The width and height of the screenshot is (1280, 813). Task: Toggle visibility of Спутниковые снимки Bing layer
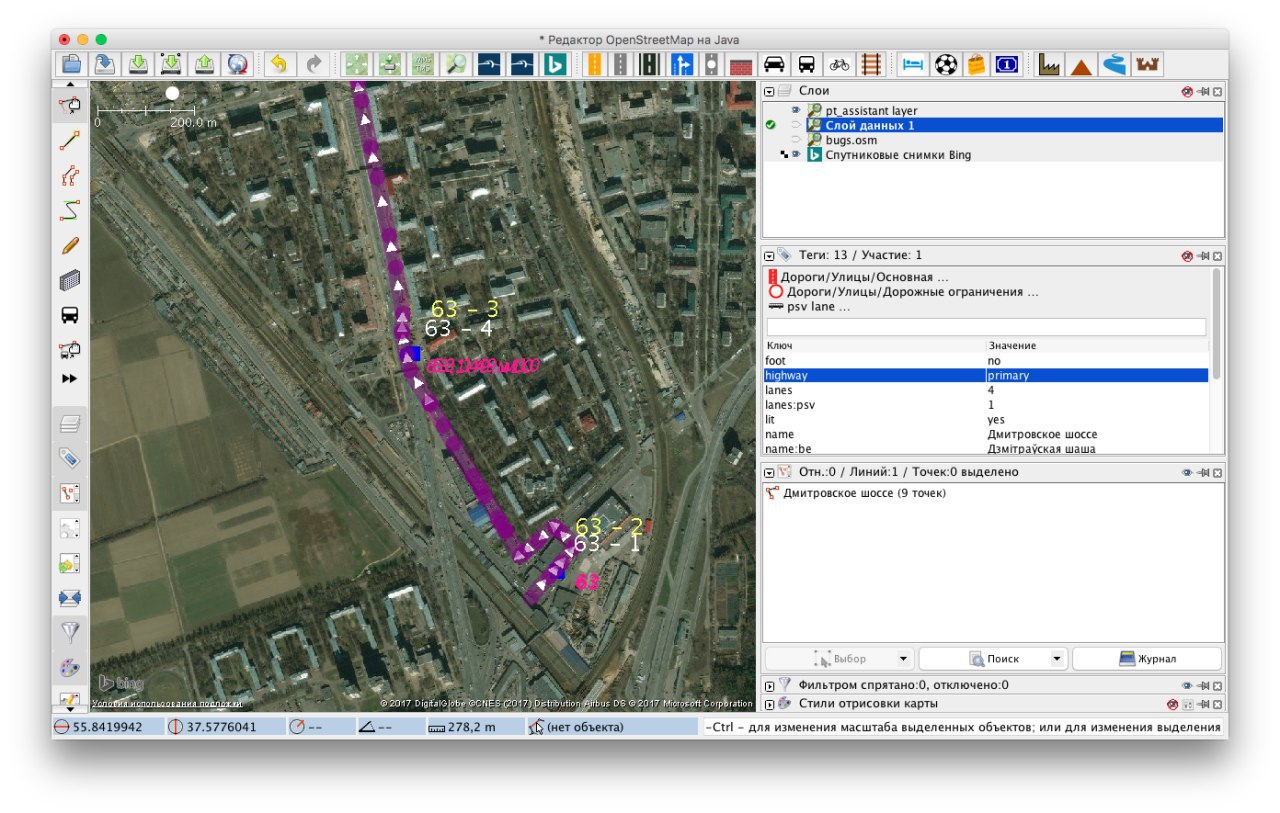tap(796, 155)
